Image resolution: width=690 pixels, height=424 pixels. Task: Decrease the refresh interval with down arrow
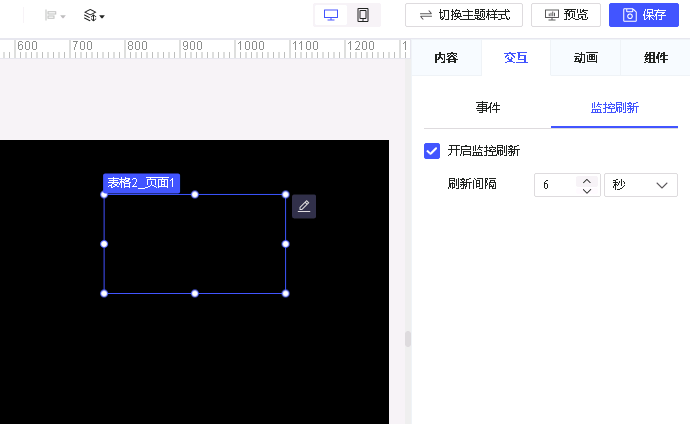click(587, 190)
